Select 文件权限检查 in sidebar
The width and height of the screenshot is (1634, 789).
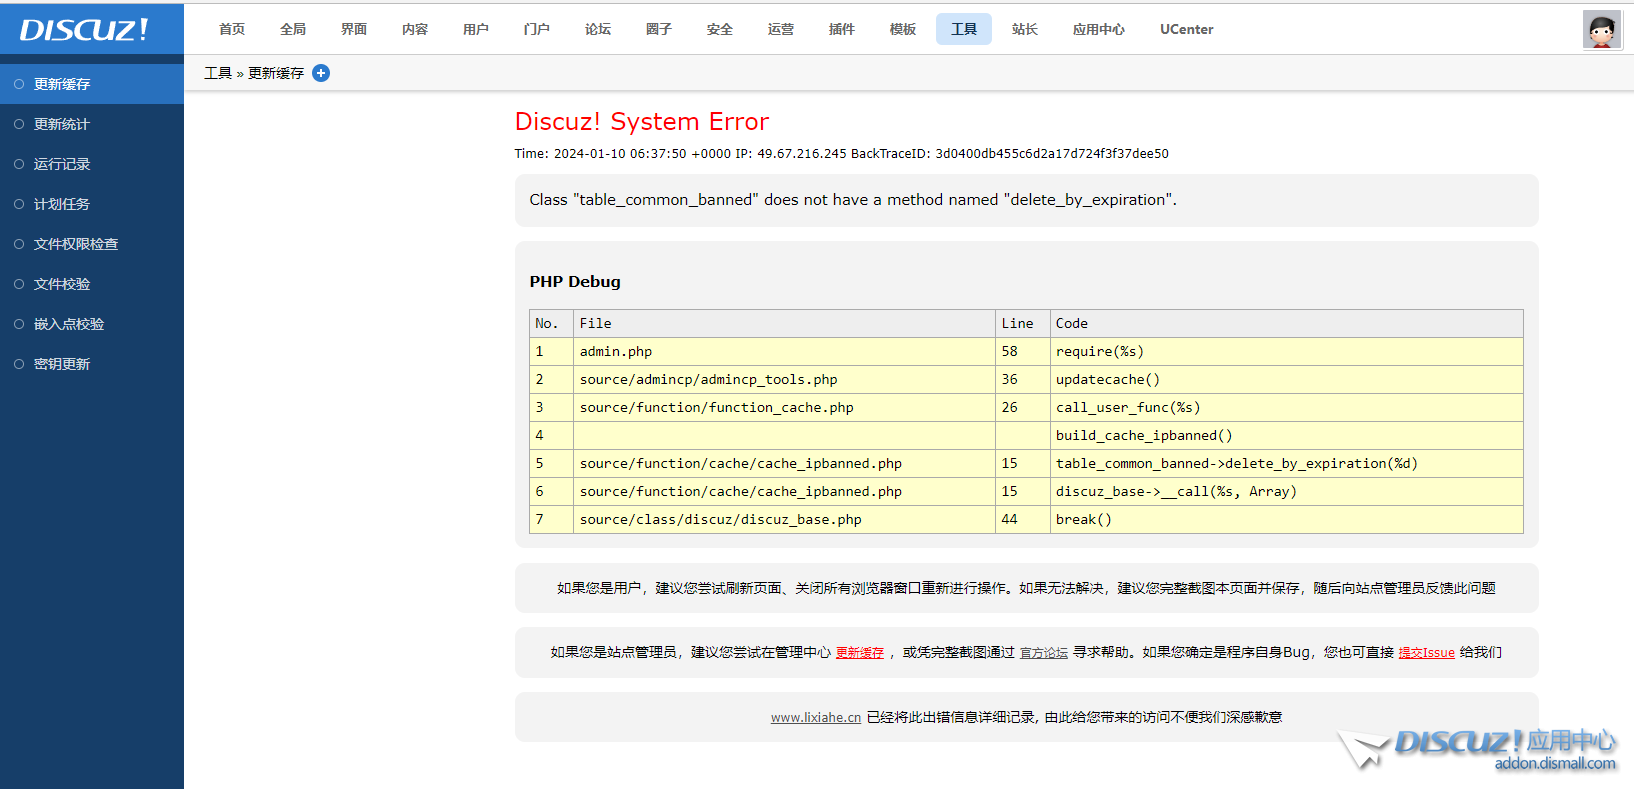pos(76,244)
